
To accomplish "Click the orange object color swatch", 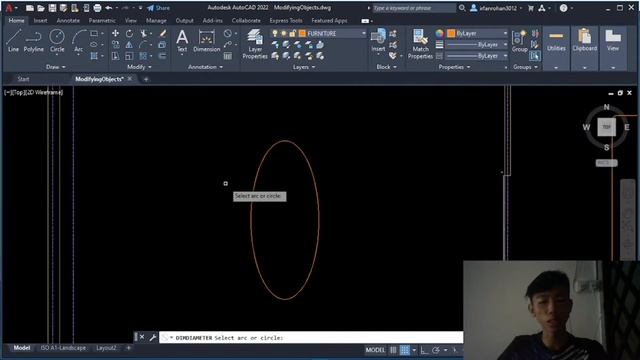I will 451,33.
